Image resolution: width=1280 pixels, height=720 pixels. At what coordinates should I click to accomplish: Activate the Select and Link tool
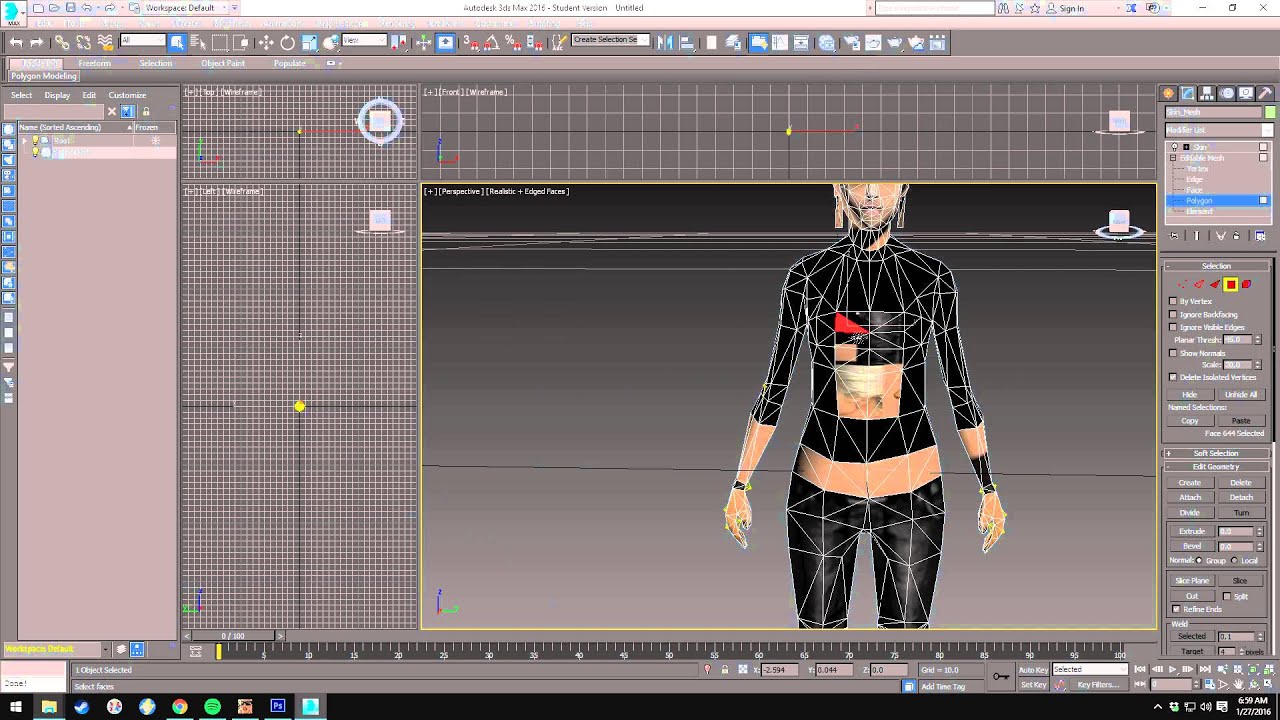(x=62, y=42)
